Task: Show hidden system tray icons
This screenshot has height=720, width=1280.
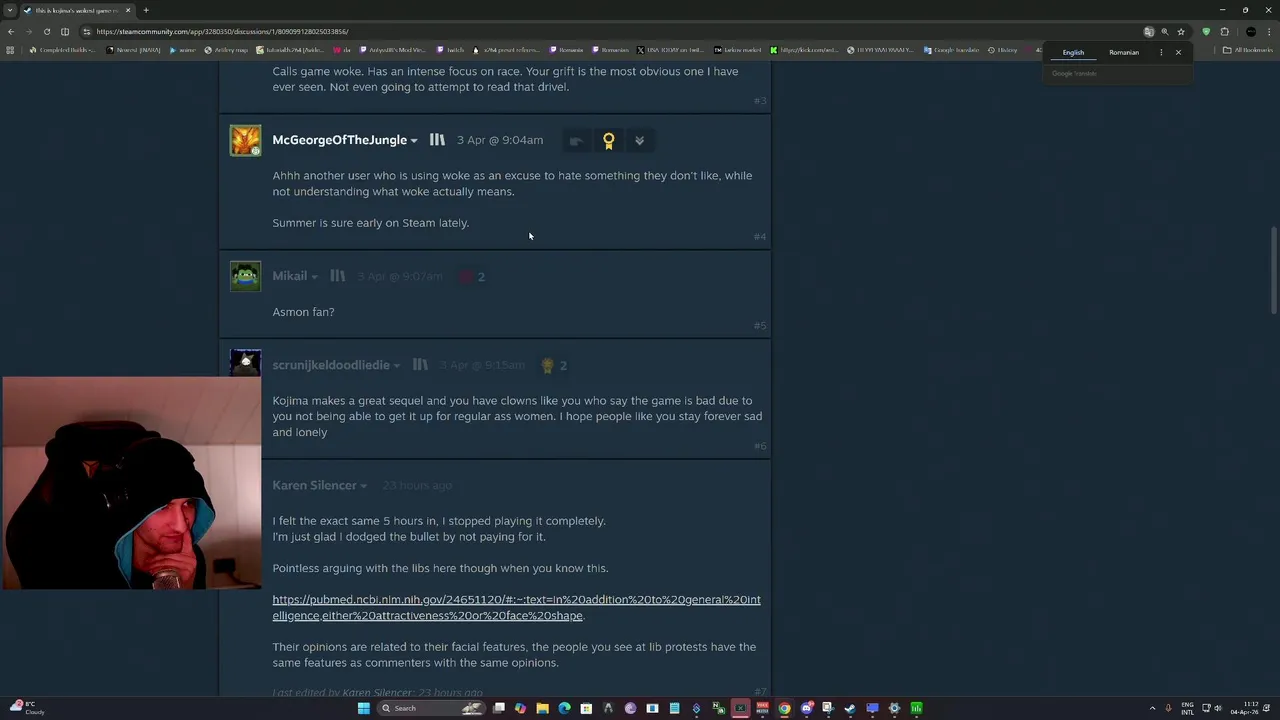Action: tap(1152, 708)
